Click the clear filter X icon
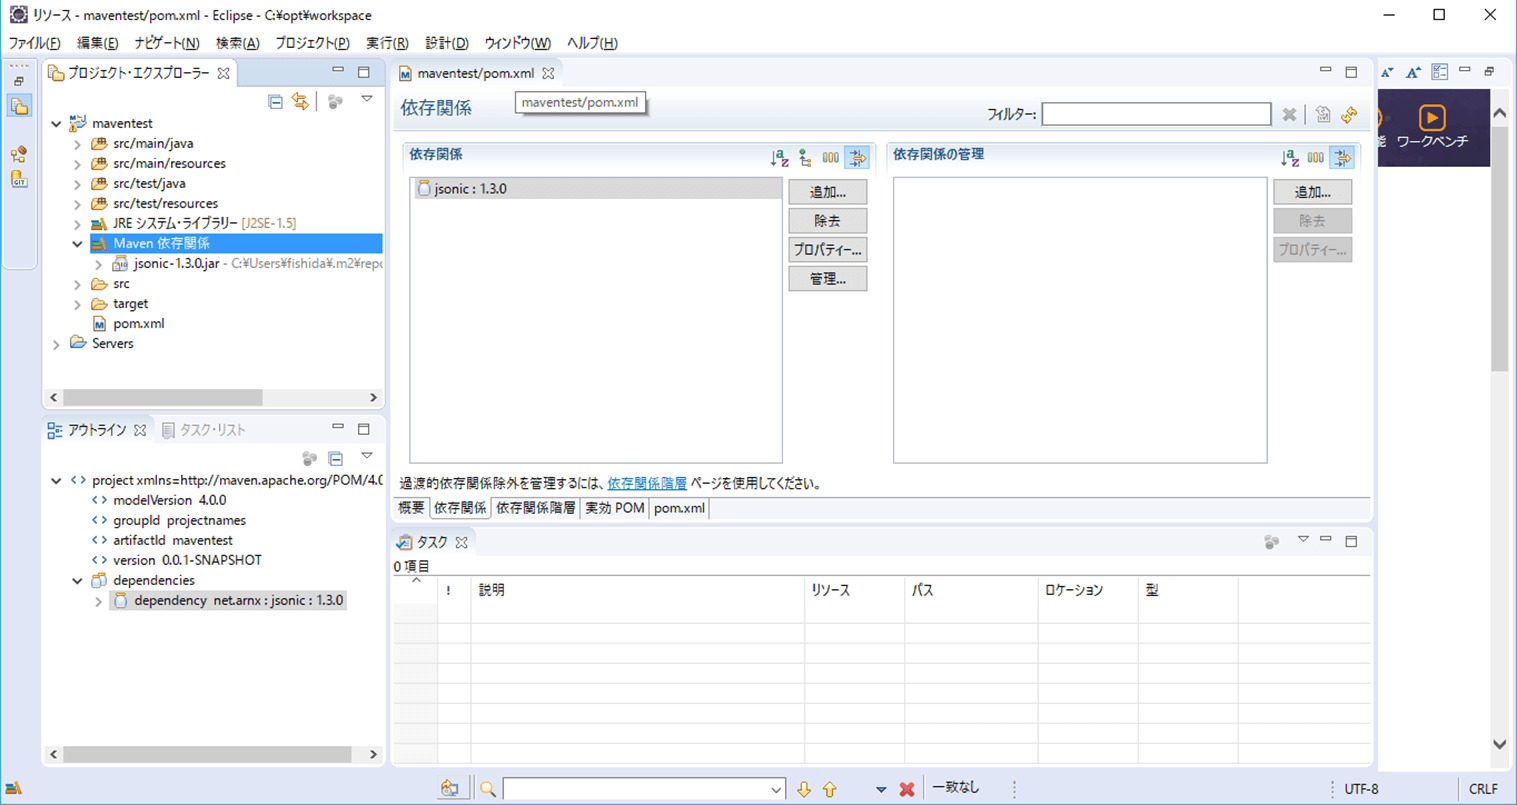The width and height of the screenshot is (1517, 805). click(x=1289, y=113)
